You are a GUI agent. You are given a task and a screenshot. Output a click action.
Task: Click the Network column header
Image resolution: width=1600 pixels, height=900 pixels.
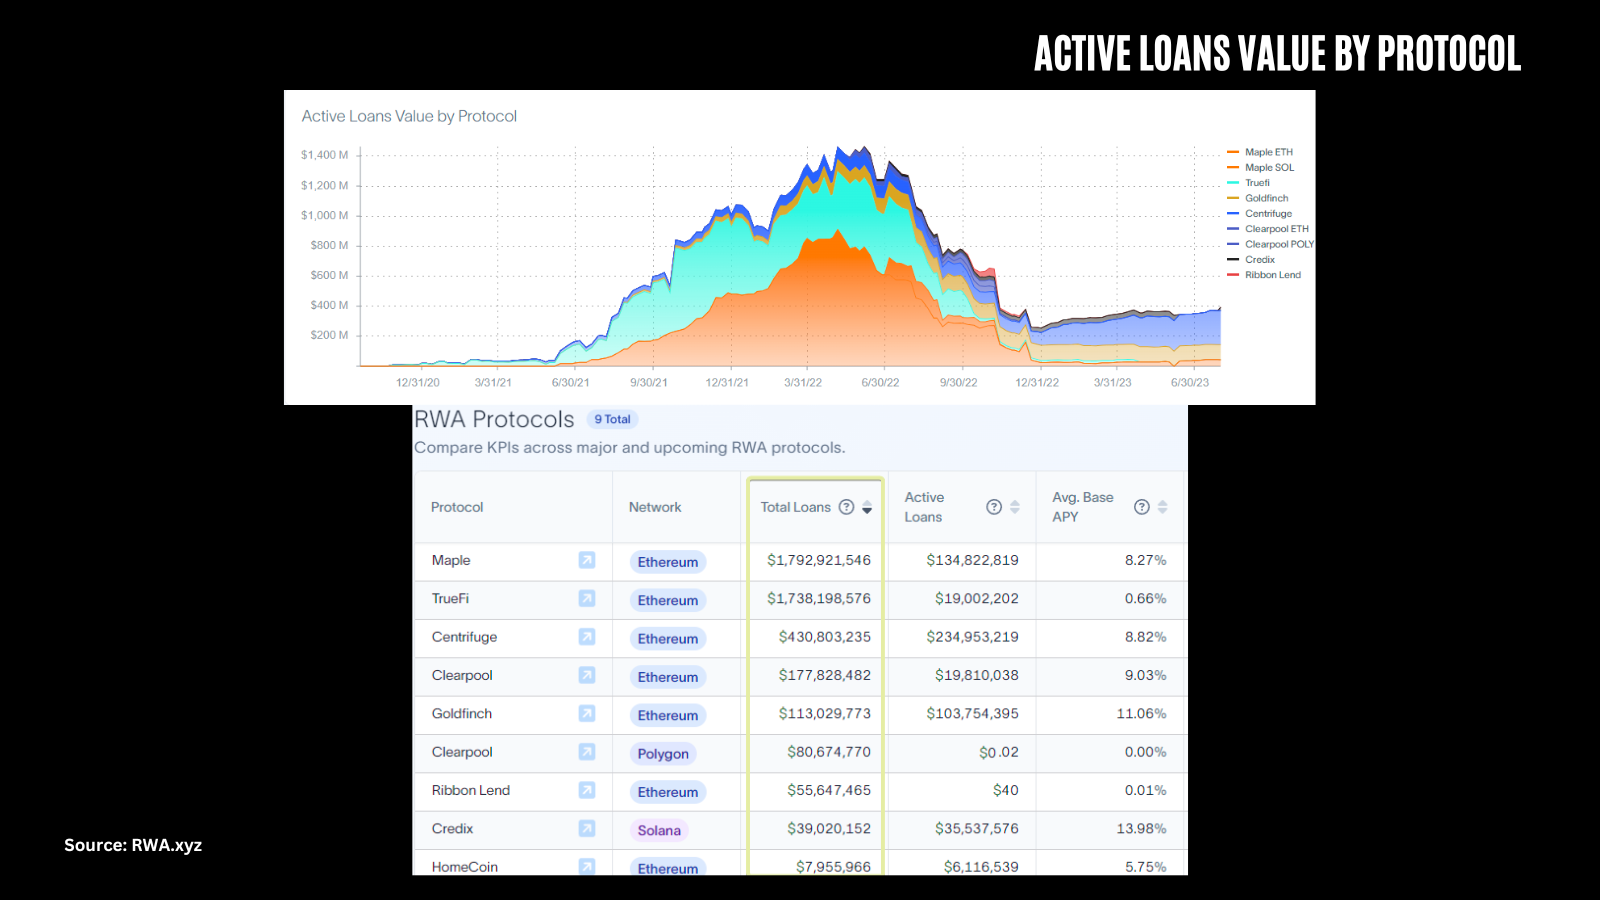[655, 507]
